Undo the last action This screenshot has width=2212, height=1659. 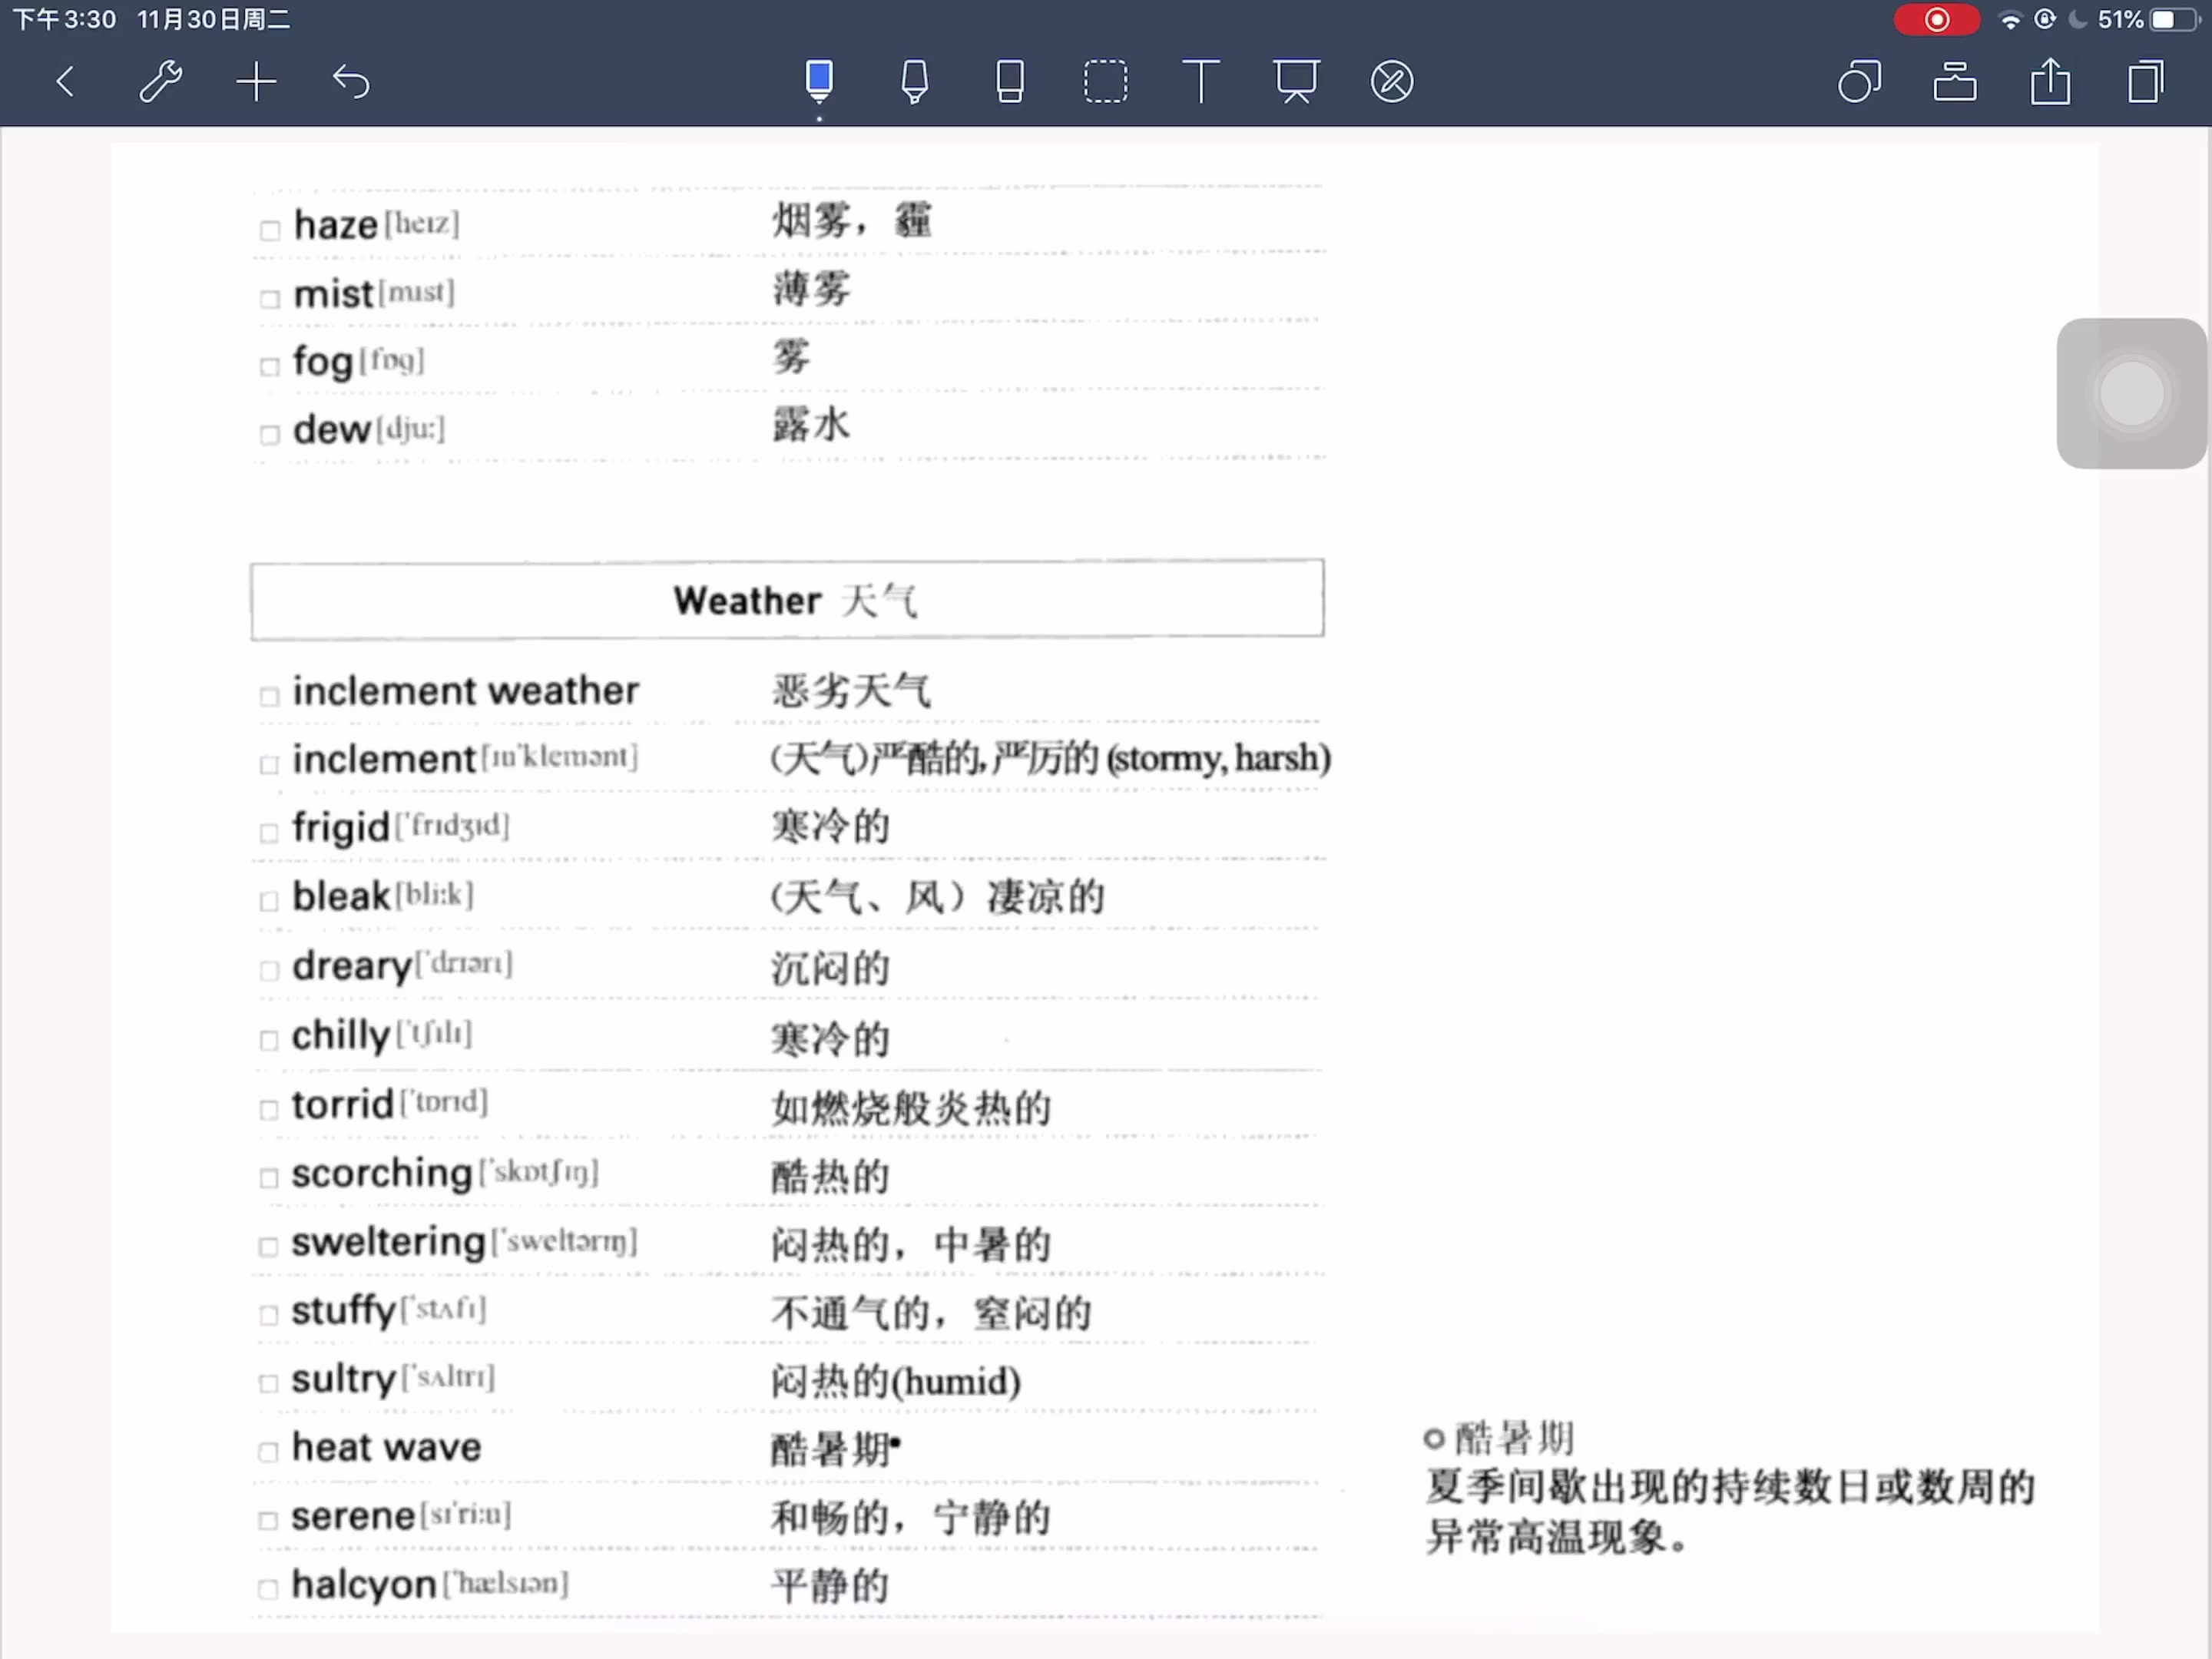pos(351,82)
